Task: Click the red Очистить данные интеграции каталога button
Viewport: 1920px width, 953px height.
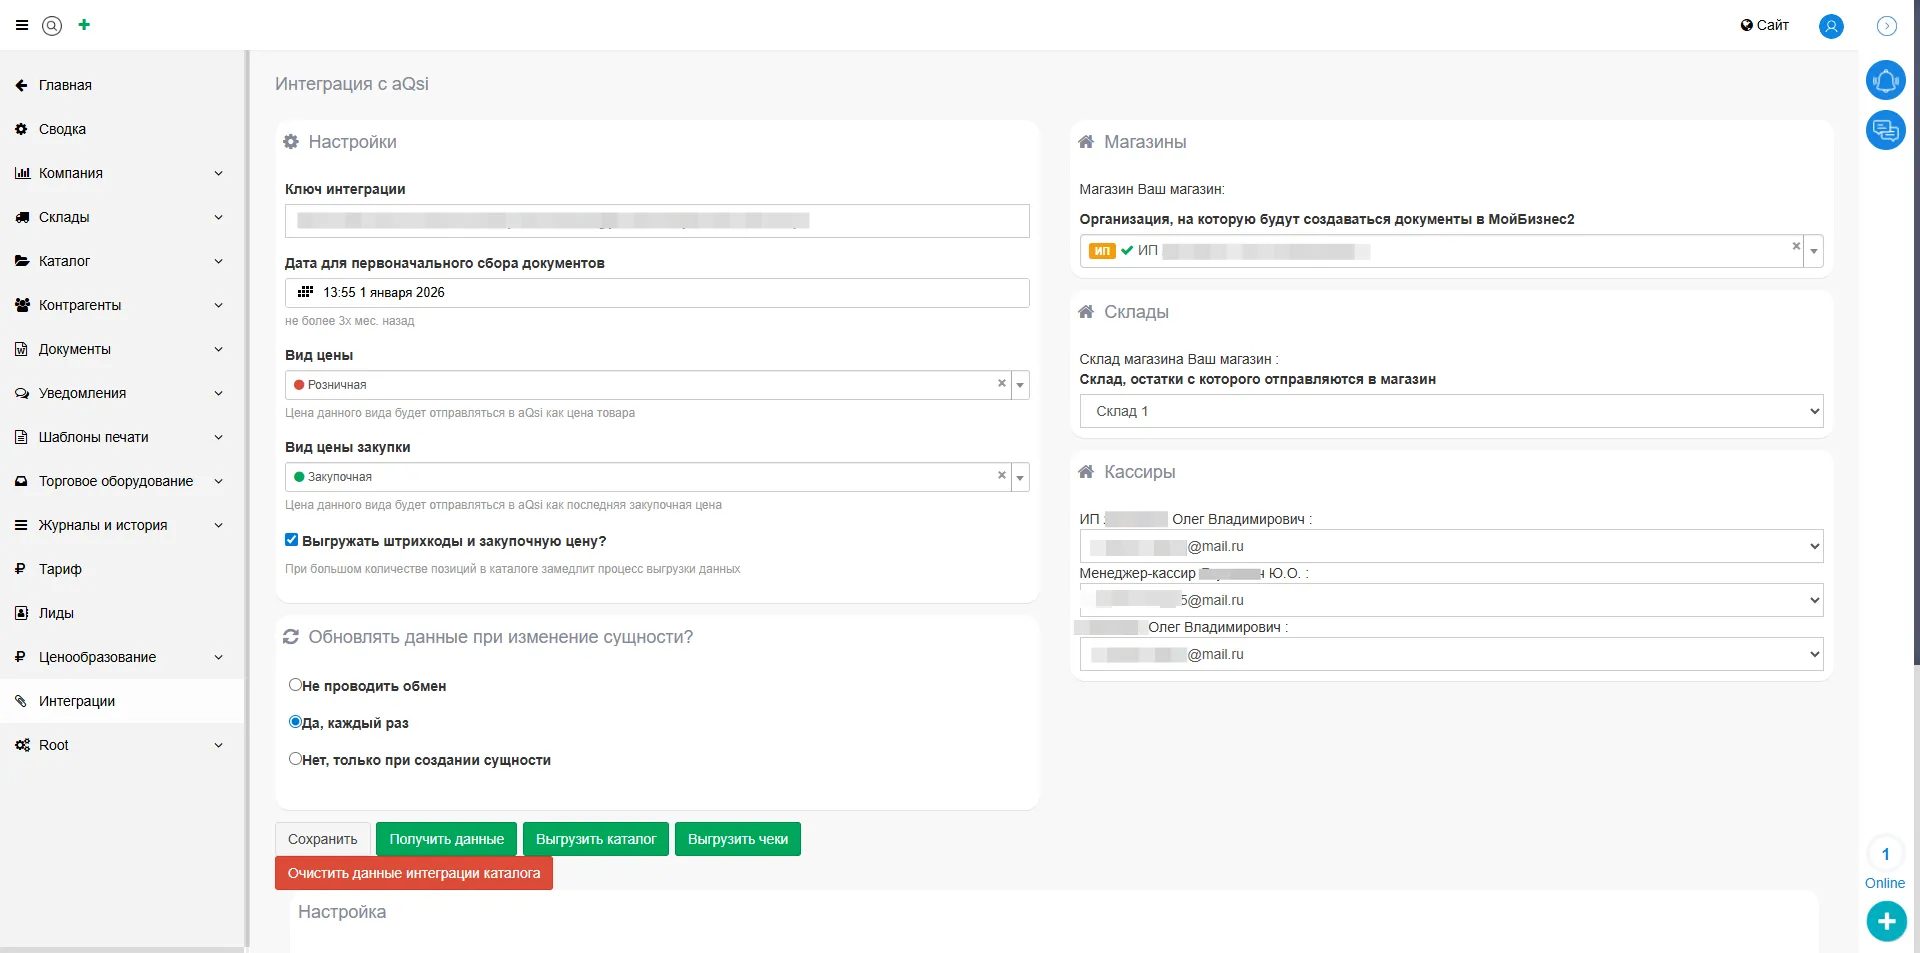Action: 413,873
